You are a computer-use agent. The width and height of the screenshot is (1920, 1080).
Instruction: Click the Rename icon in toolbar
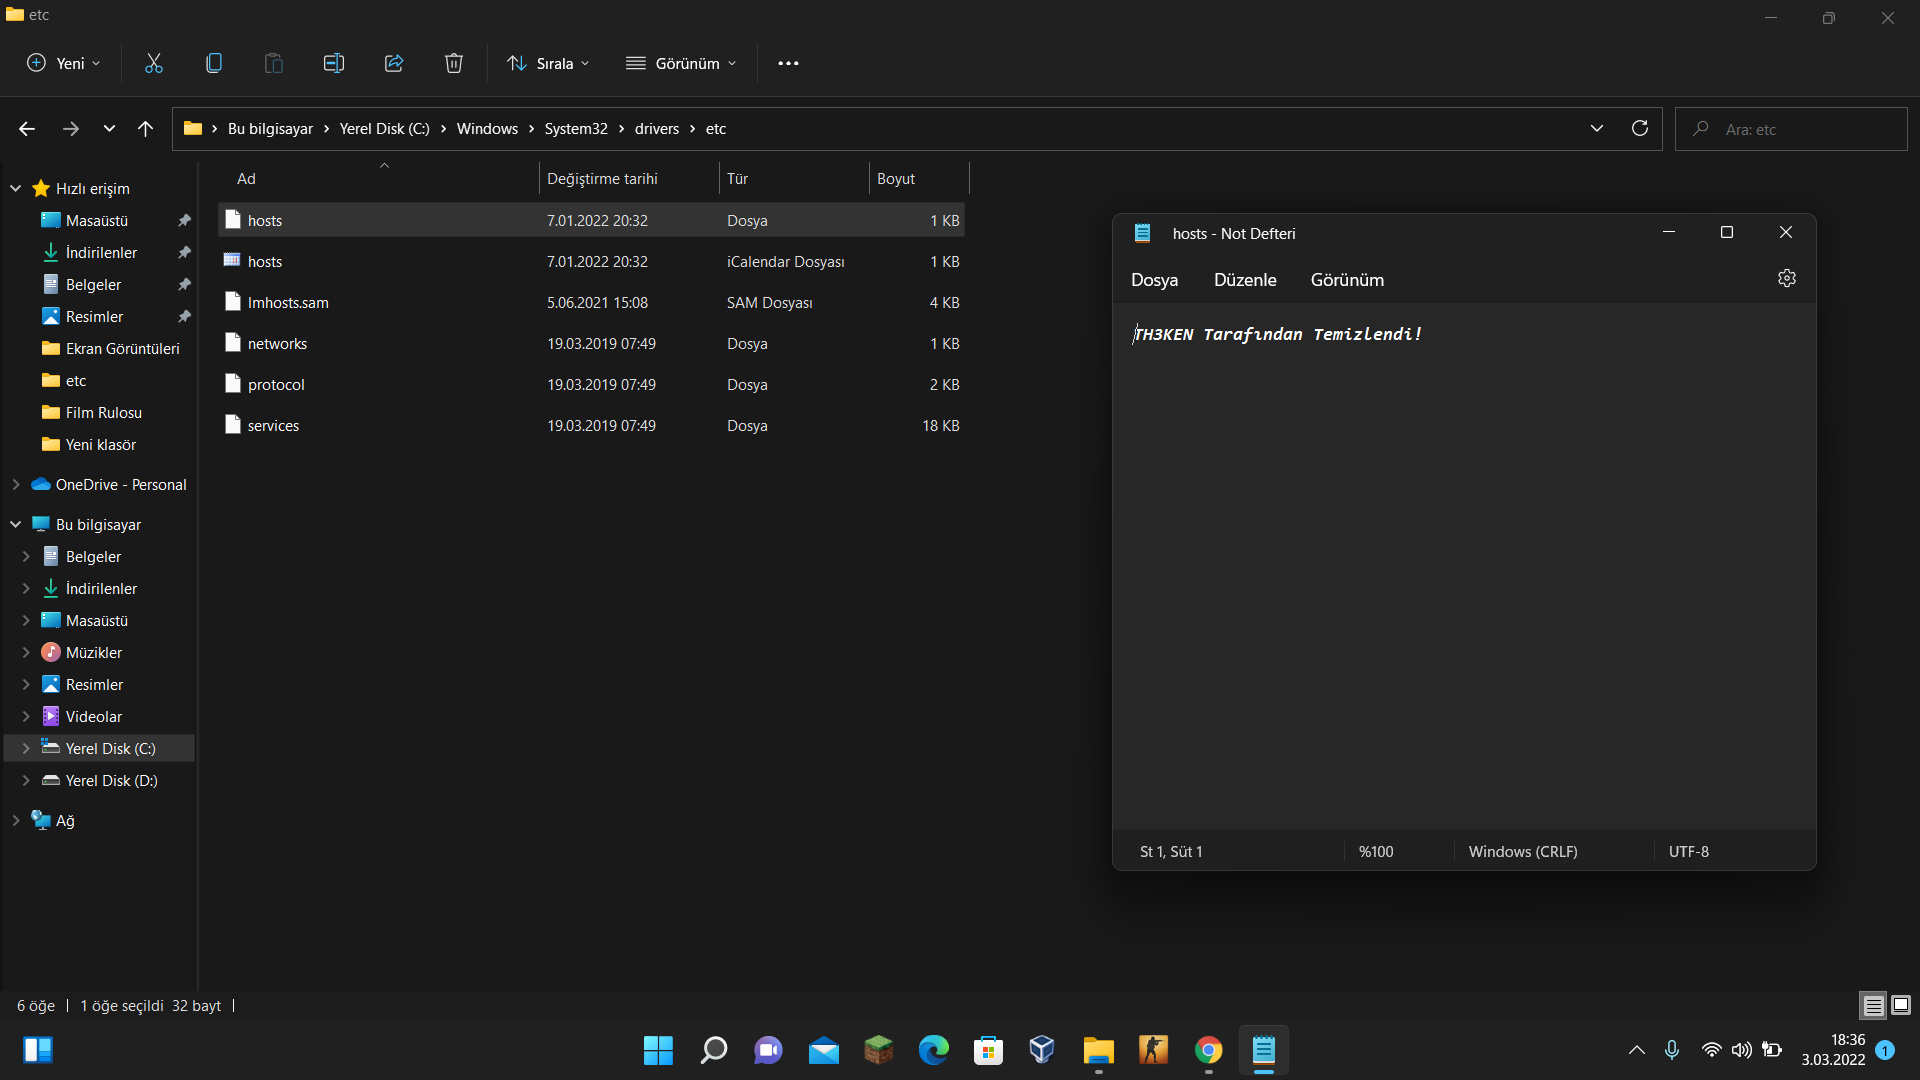coord(333,63)
